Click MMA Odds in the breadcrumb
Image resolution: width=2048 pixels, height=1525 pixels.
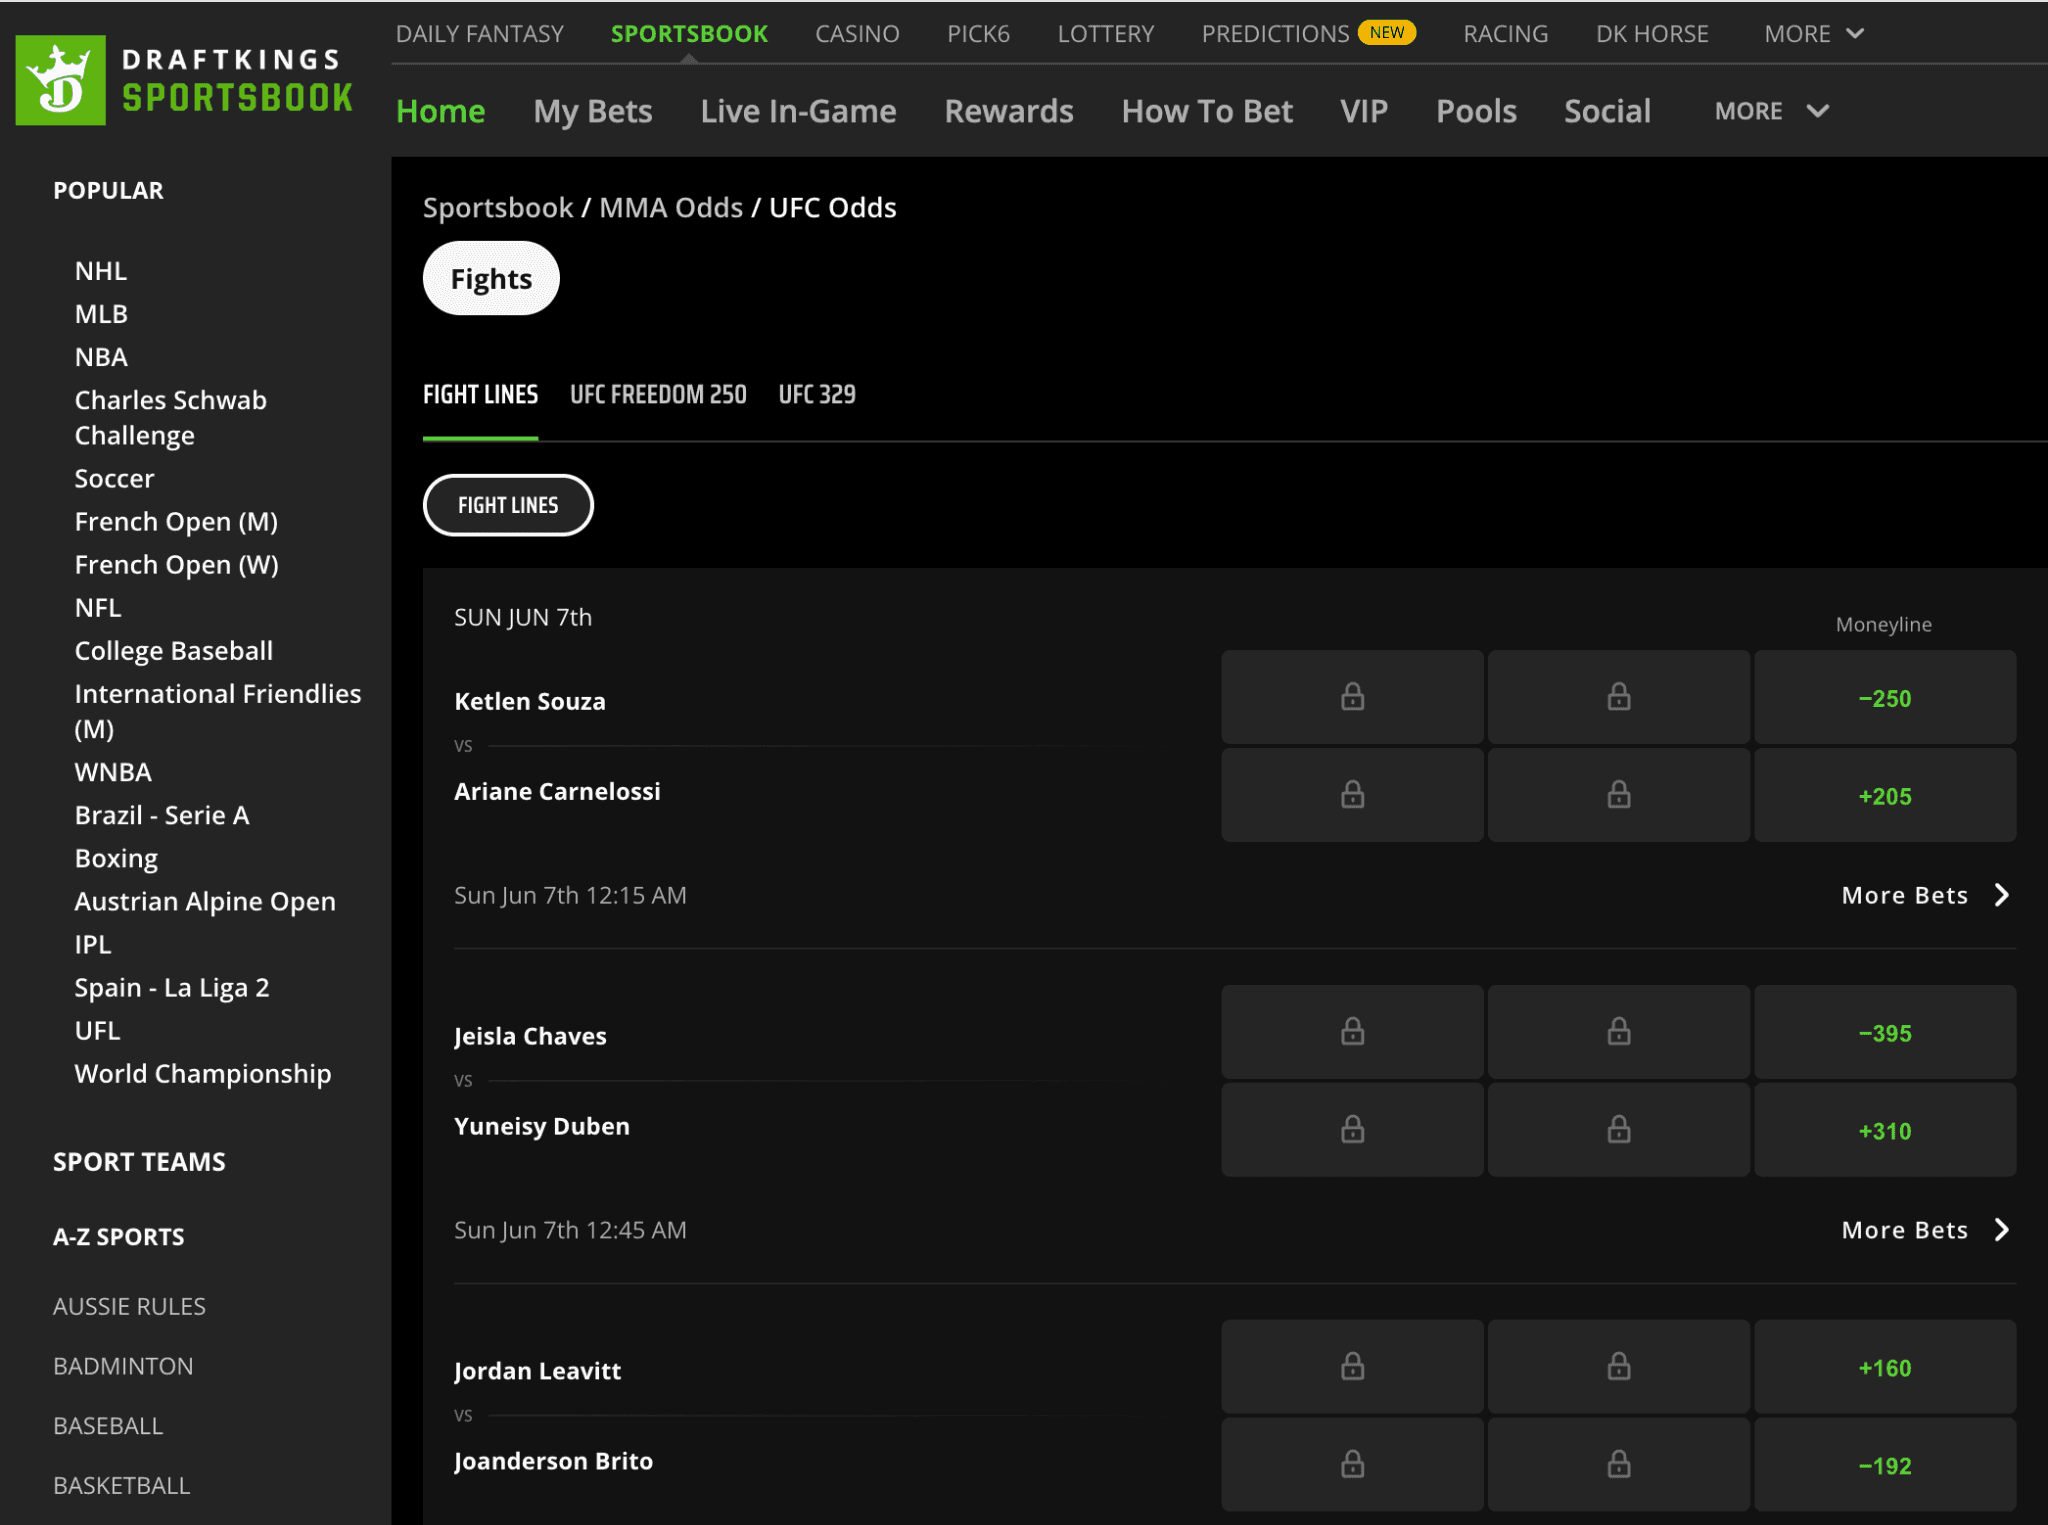coord(671,208)
